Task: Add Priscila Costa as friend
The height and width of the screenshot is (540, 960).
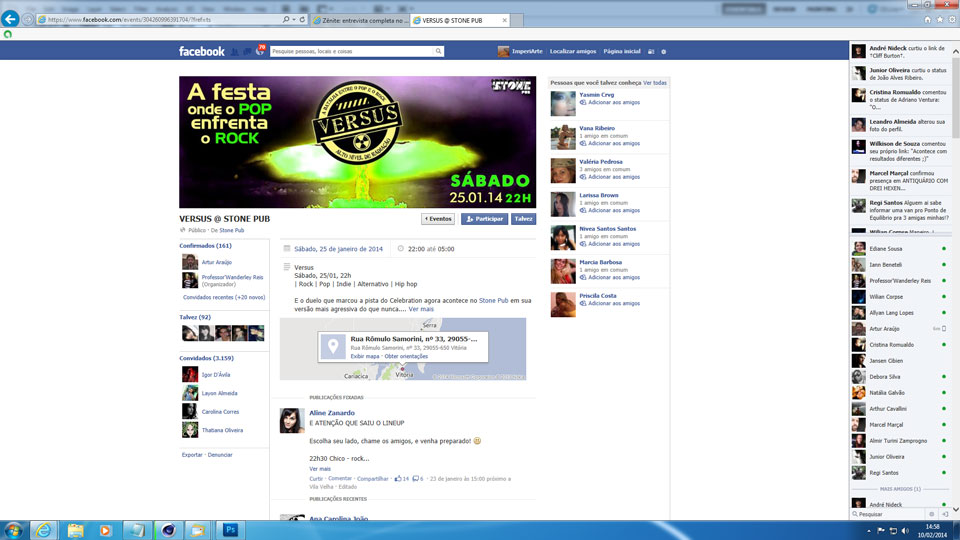Action: pyautogui.click(x=609, y=304)
